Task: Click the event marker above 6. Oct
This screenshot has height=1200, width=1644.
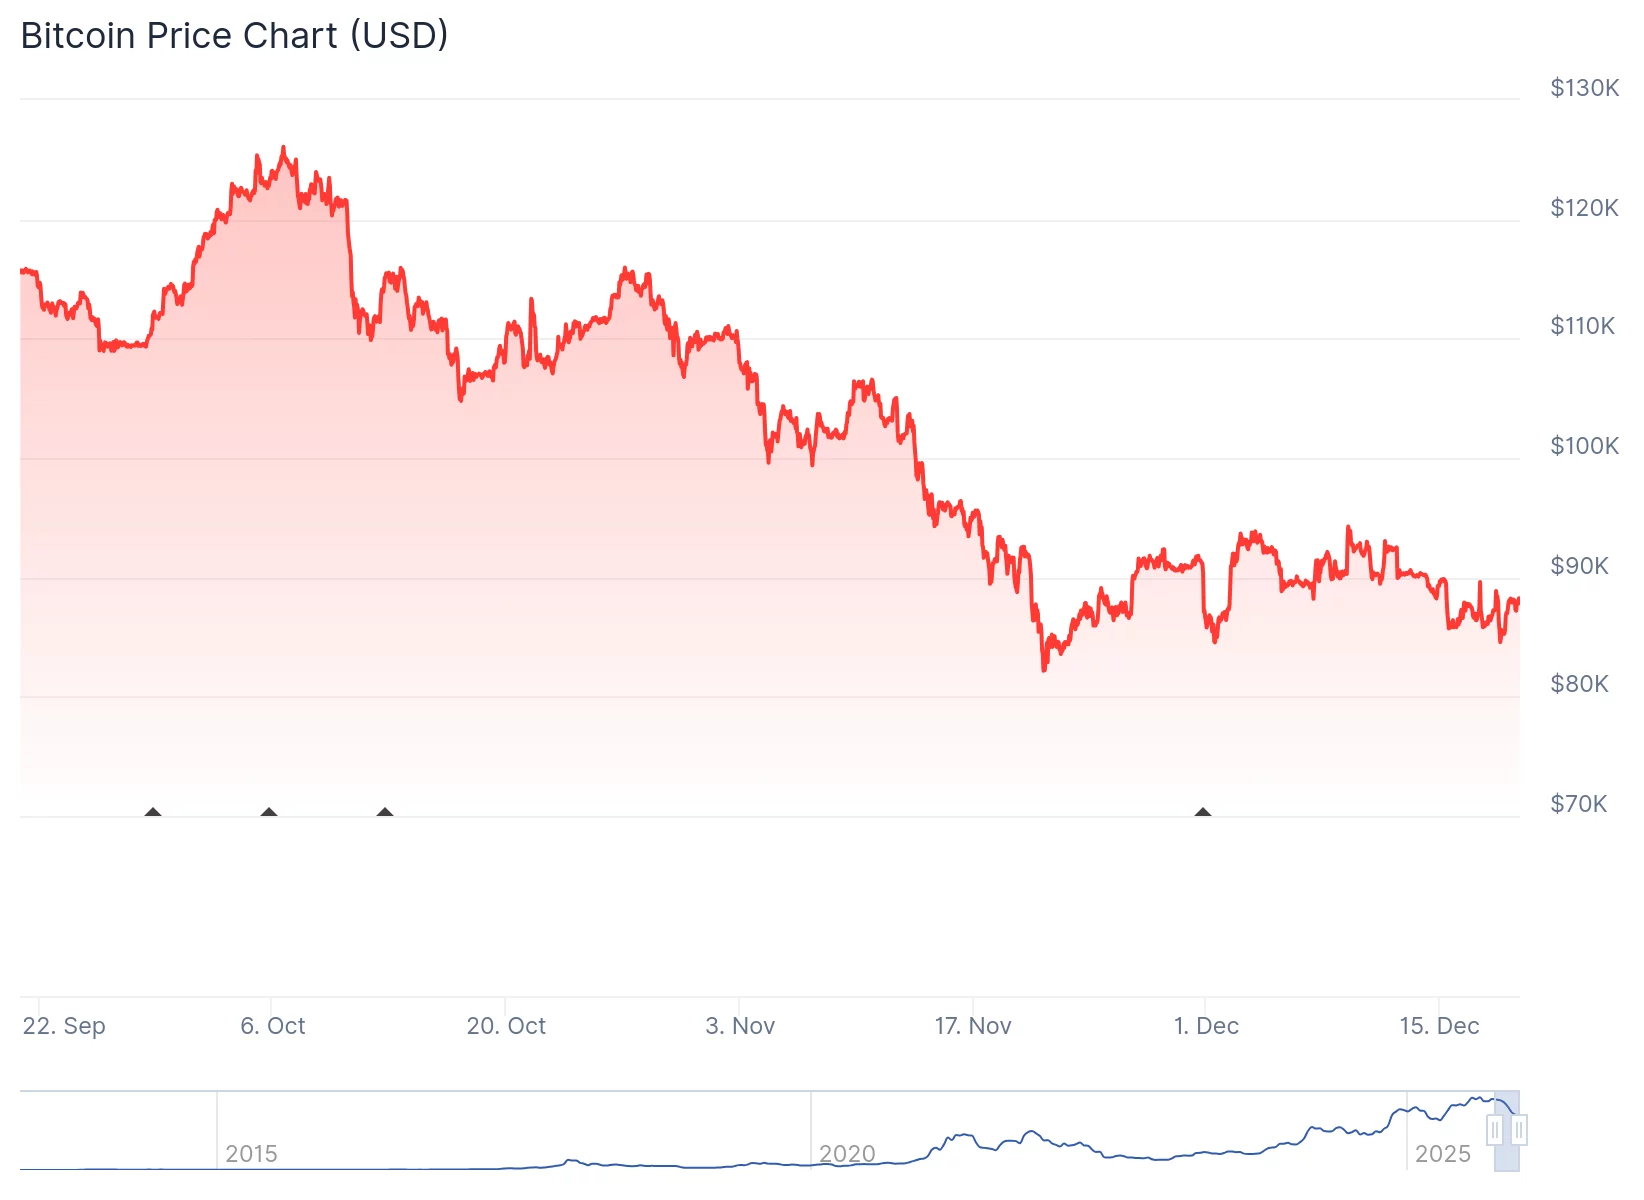Action: coord(269,812)
